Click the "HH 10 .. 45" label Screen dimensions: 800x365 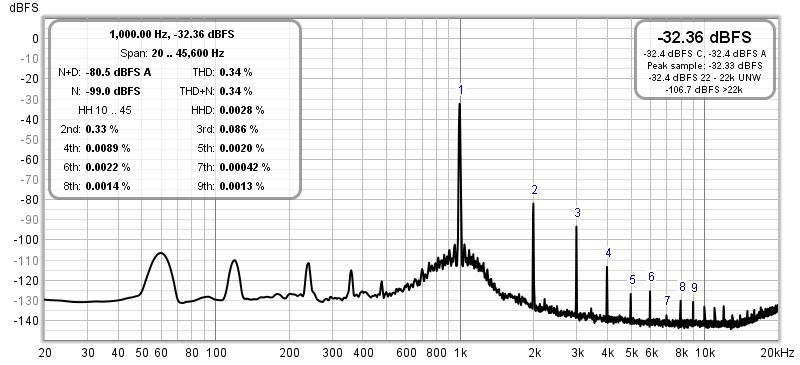[105, 110]
